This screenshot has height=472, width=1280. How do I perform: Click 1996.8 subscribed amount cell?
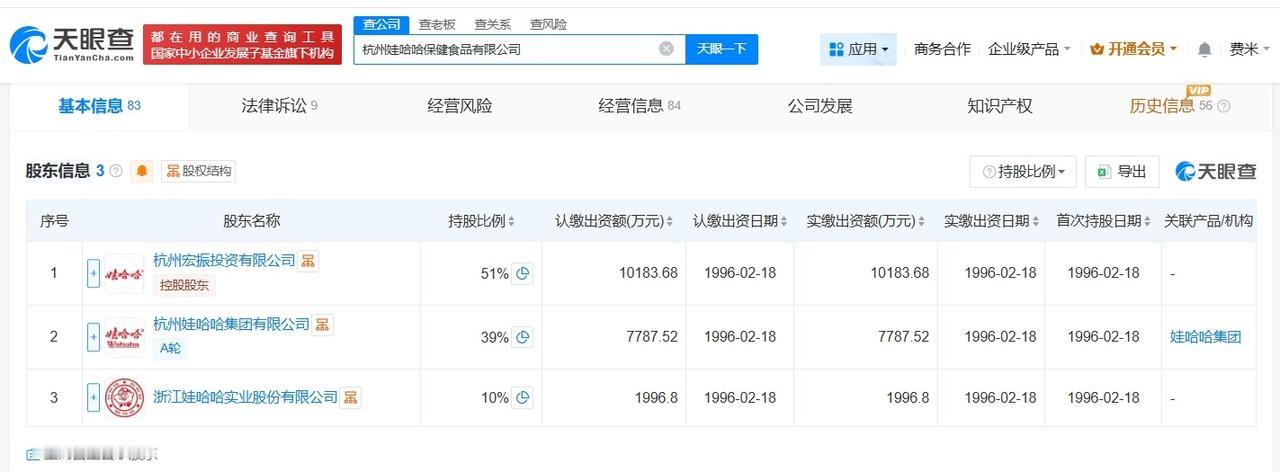[656, 398]
